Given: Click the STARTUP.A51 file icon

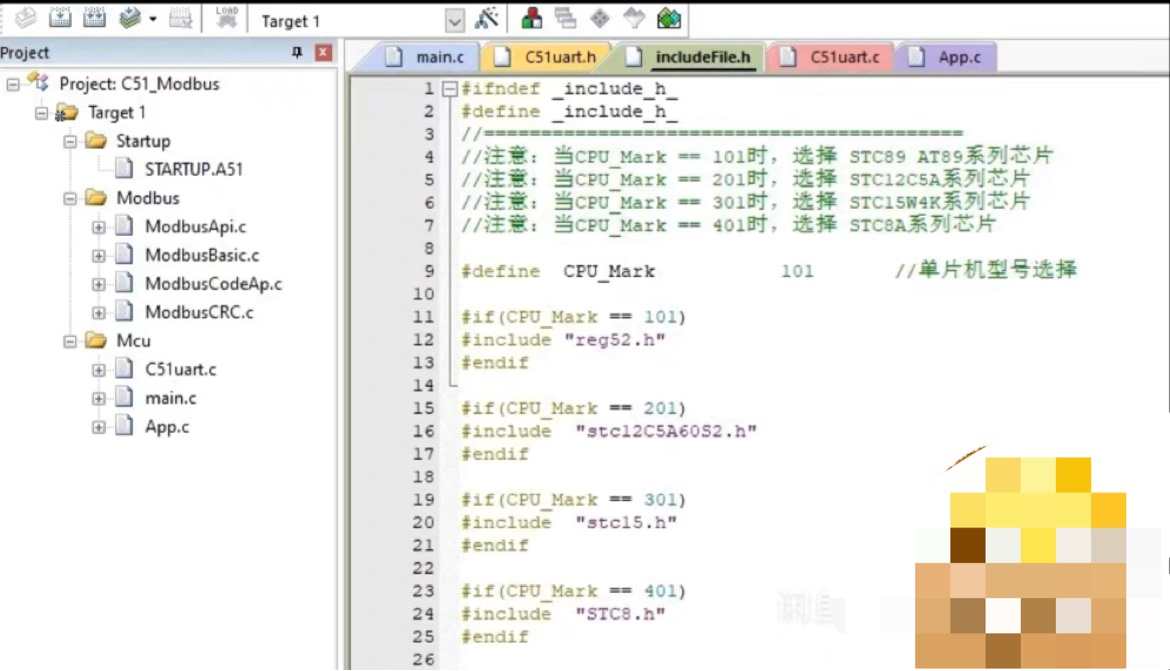Looking at the screenshot, I should (125, 169).
